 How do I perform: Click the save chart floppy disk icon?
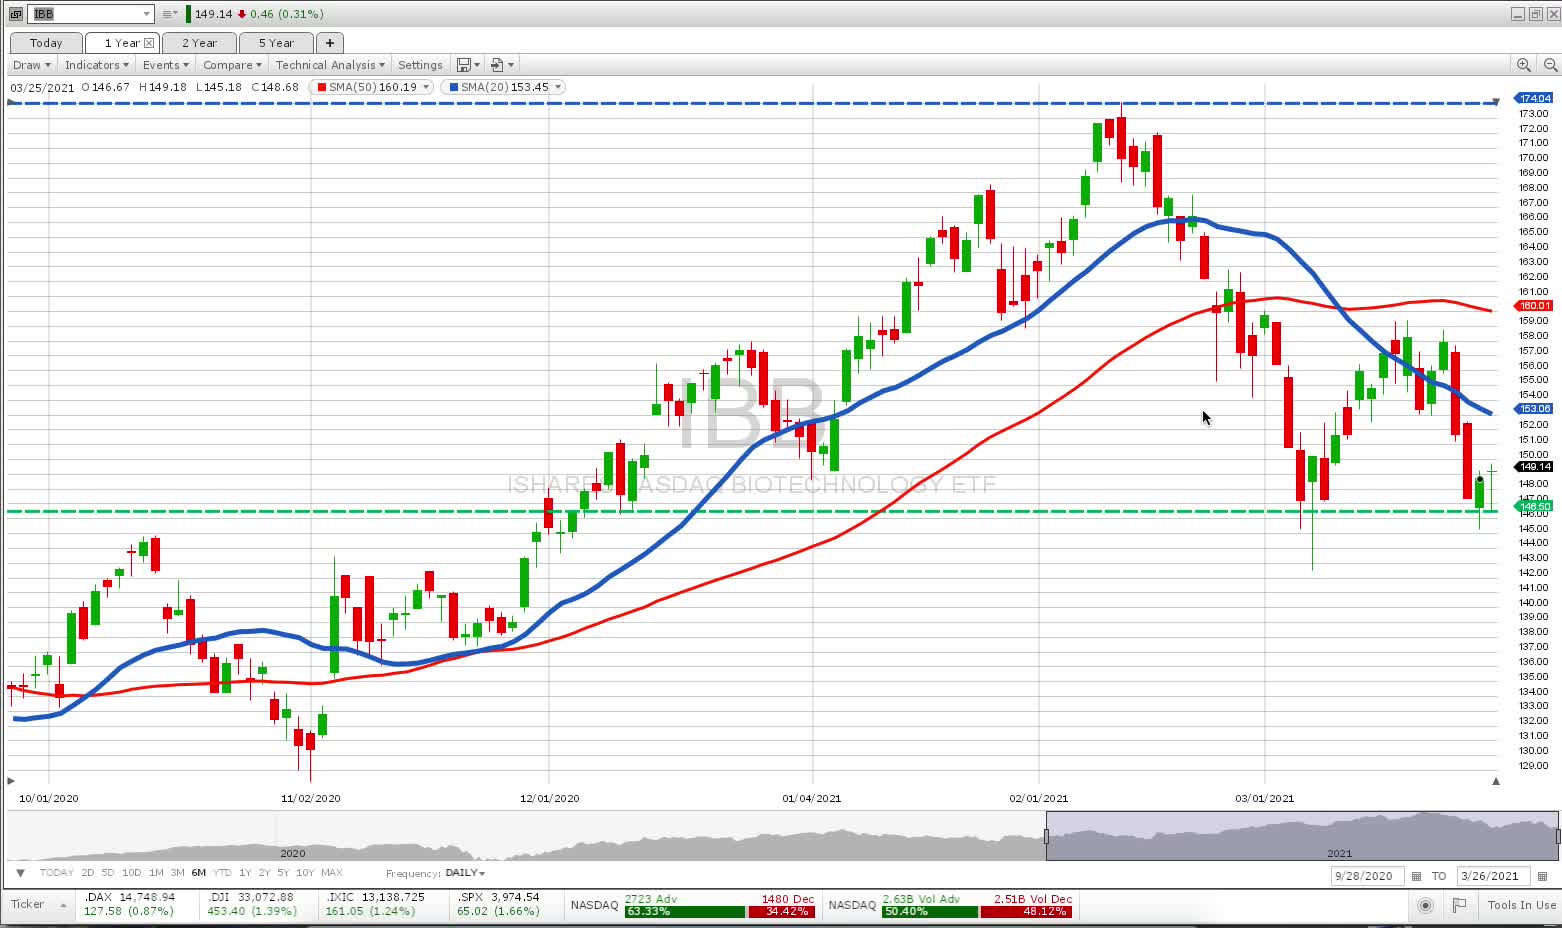(x=463, y=65)
